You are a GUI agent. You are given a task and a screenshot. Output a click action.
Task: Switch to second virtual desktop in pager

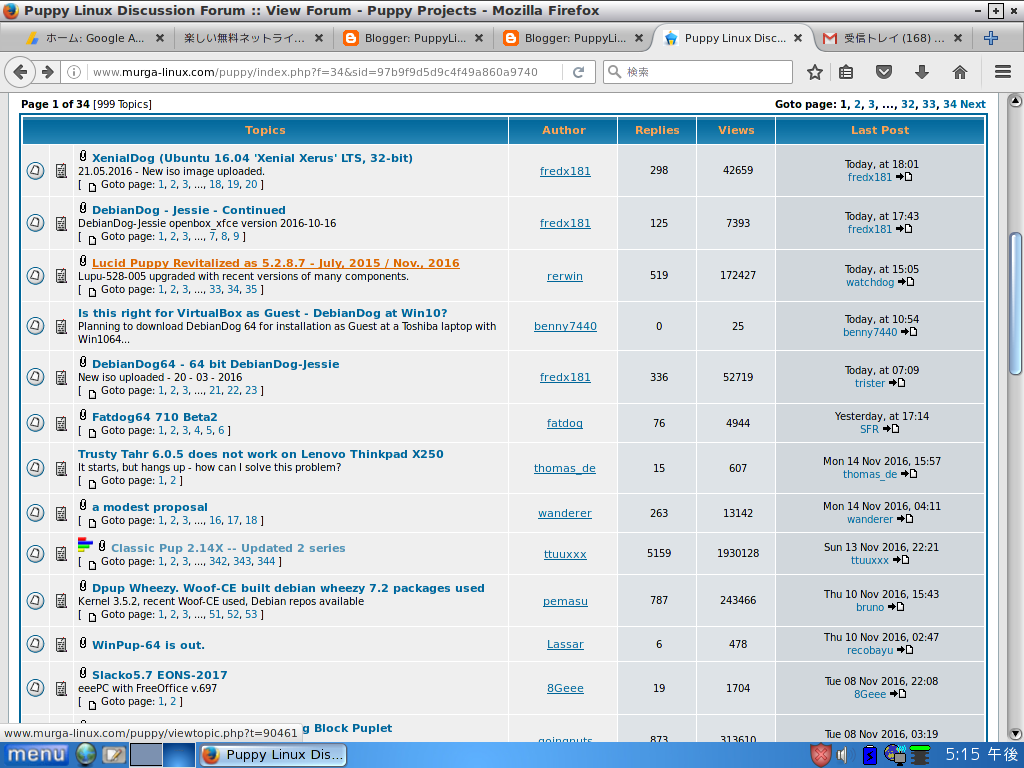[x=179, y=754]
